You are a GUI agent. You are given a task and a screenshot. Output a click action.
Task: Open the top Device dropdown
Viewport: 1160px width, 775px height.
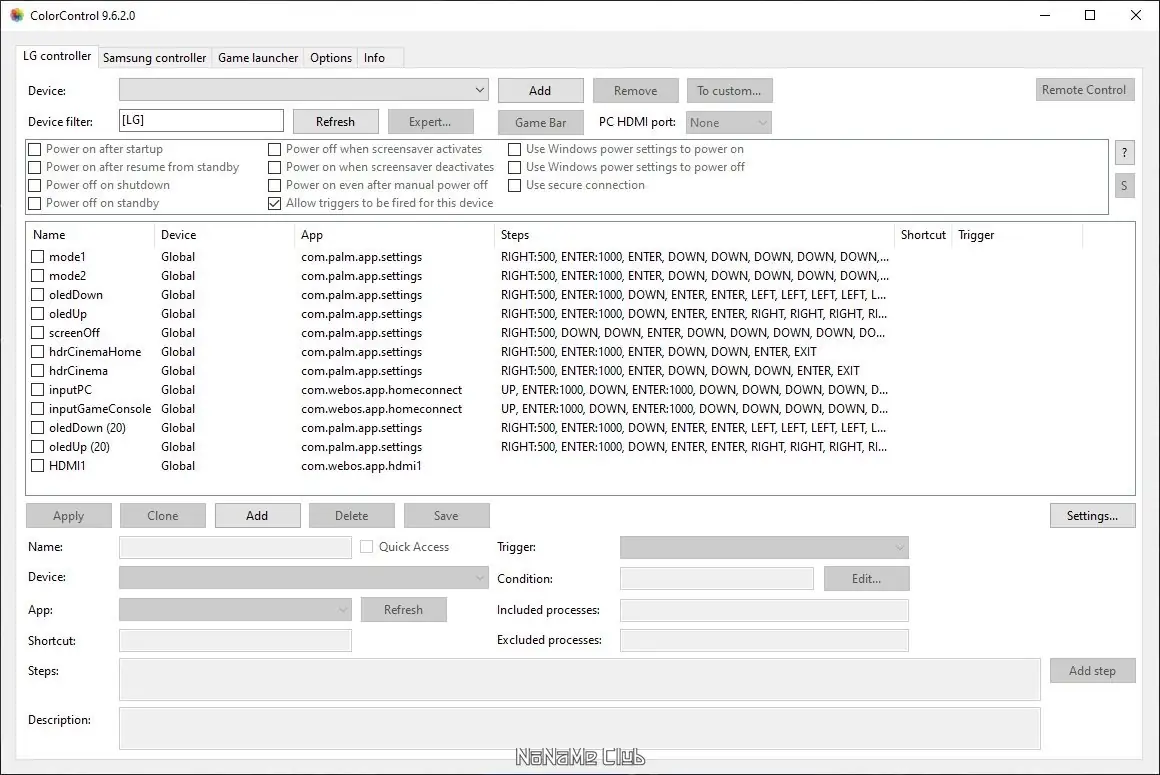(x=303, y=90)
